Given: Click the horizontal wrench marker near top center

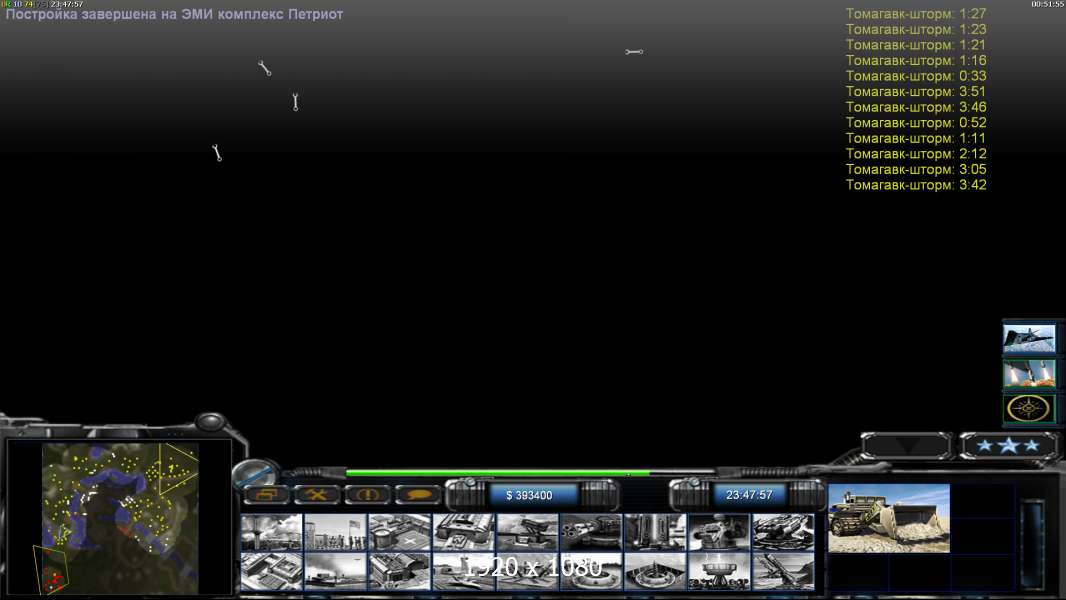Looking at the screenshot, I should pyautogui.click(x=634, y=51).
